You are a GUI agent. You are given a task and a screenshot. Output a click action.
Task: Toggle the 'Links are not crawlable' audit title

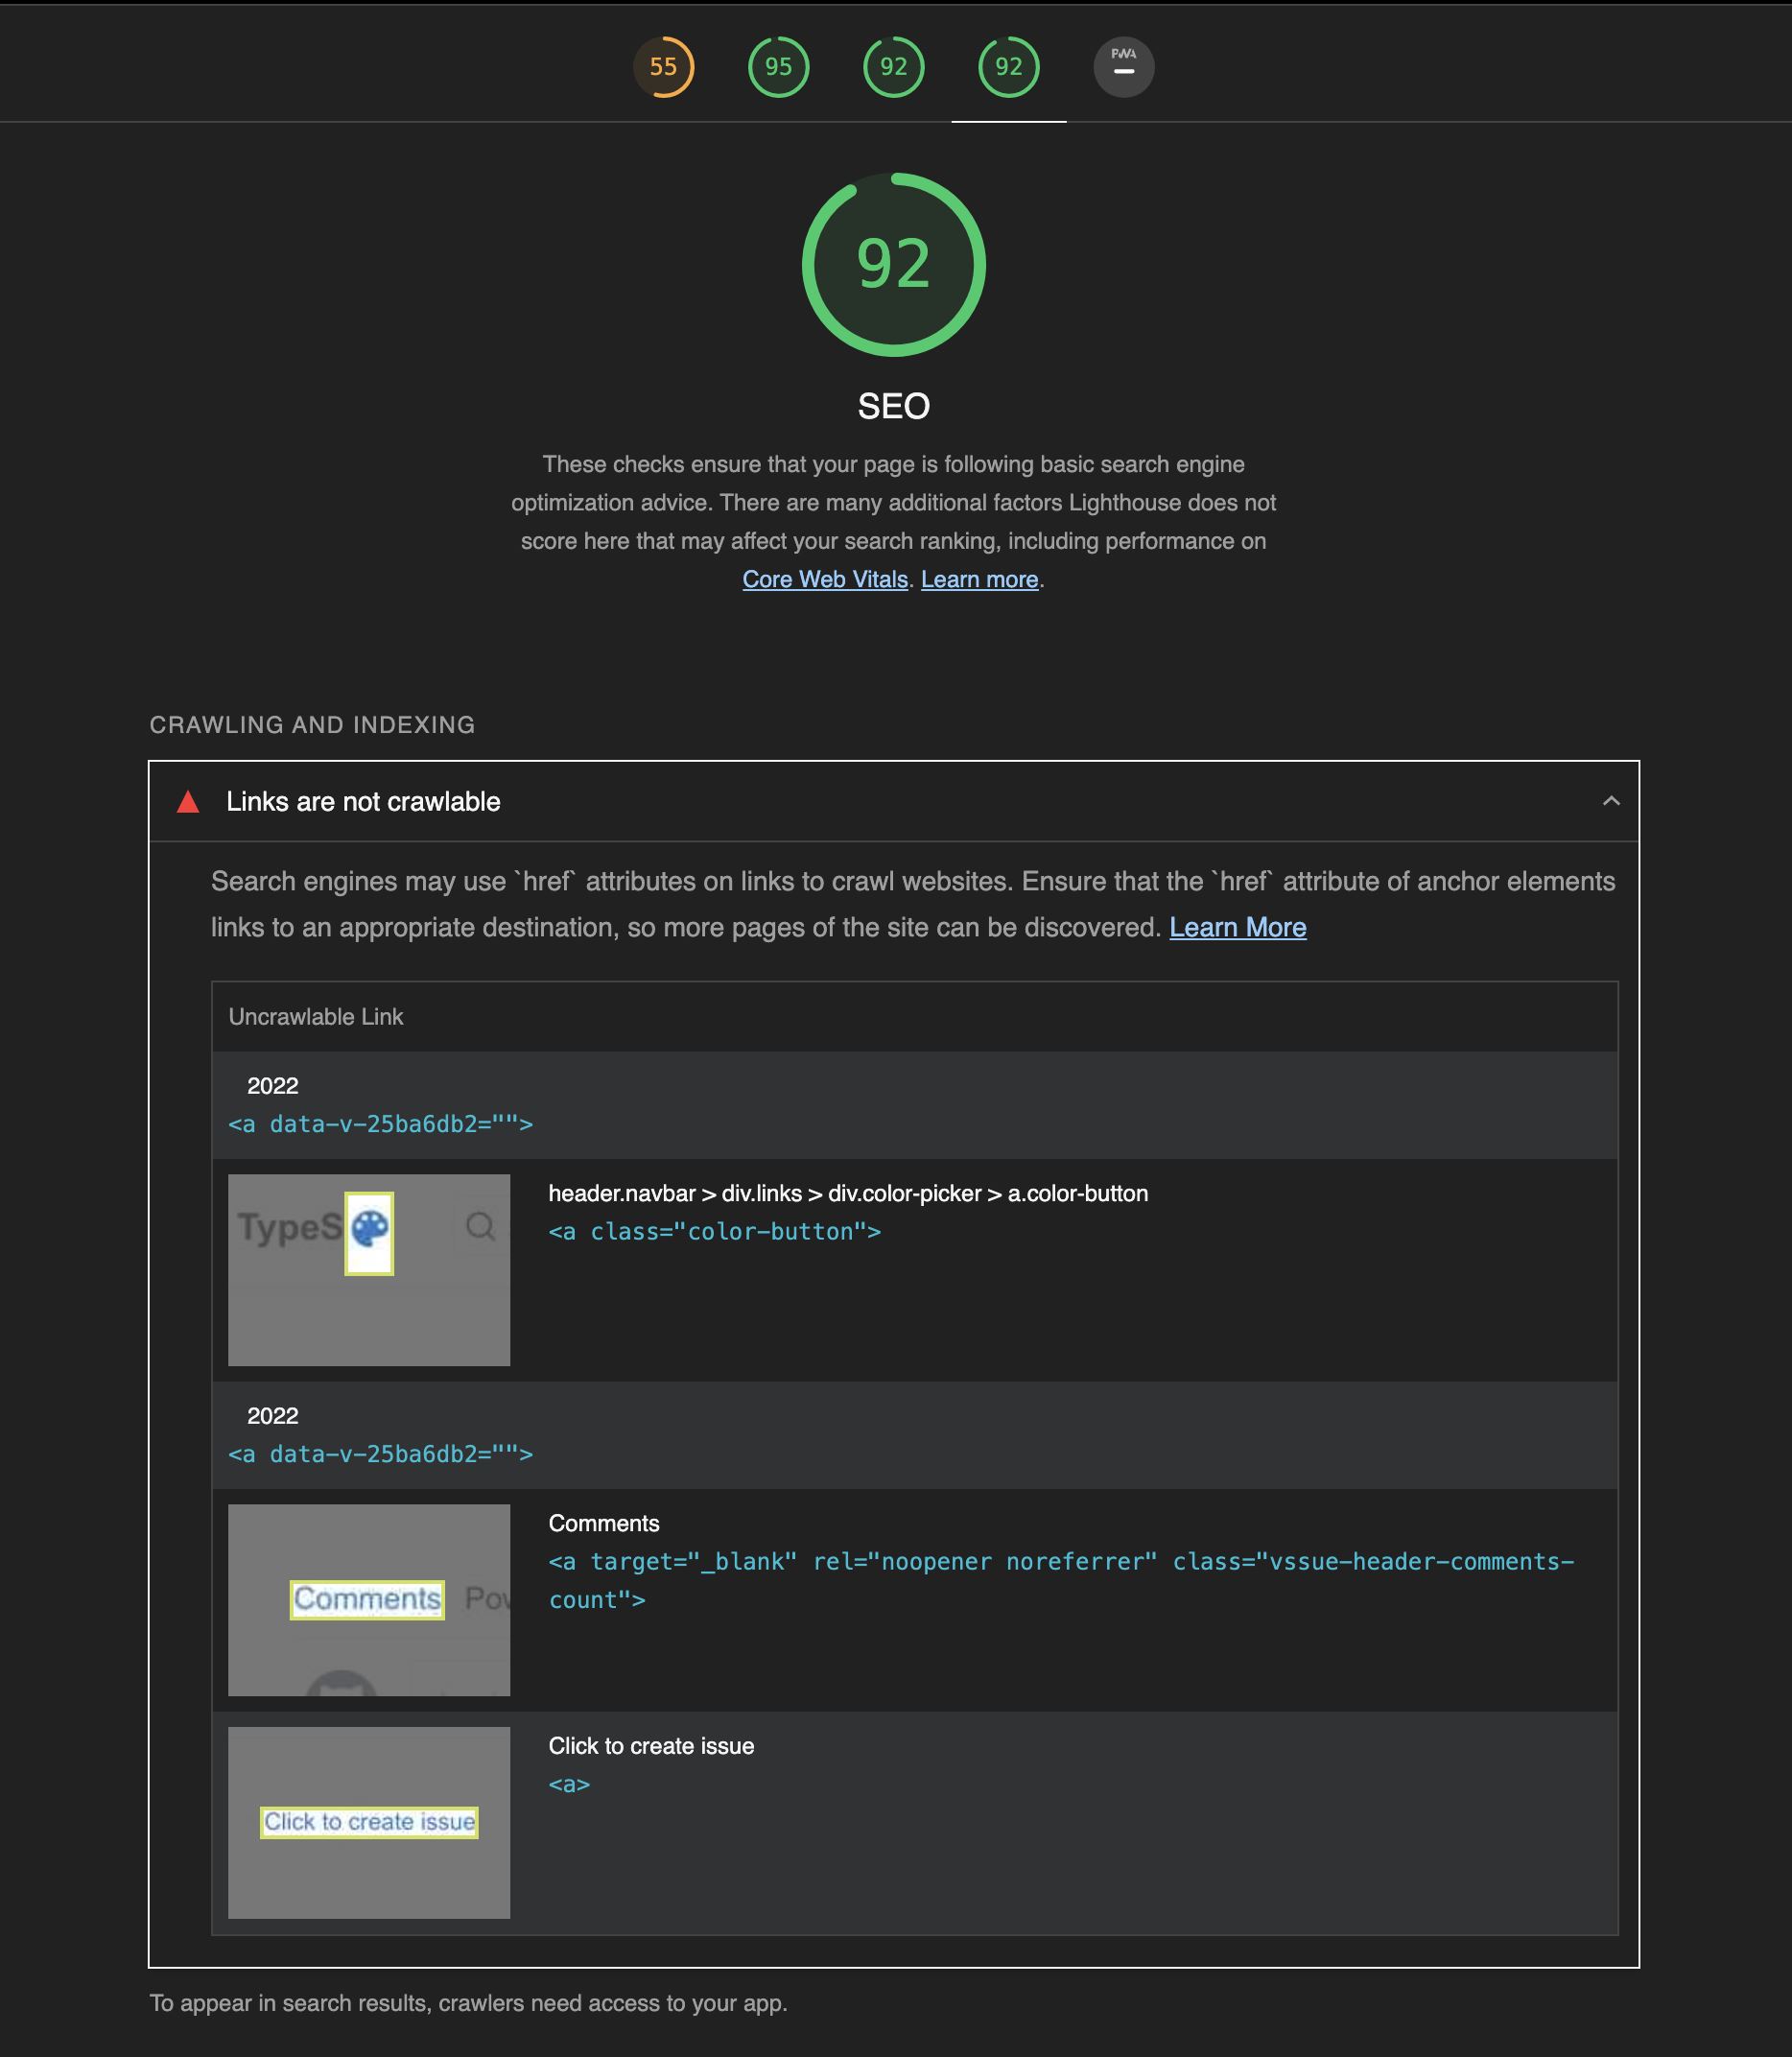tap(363, 802)
